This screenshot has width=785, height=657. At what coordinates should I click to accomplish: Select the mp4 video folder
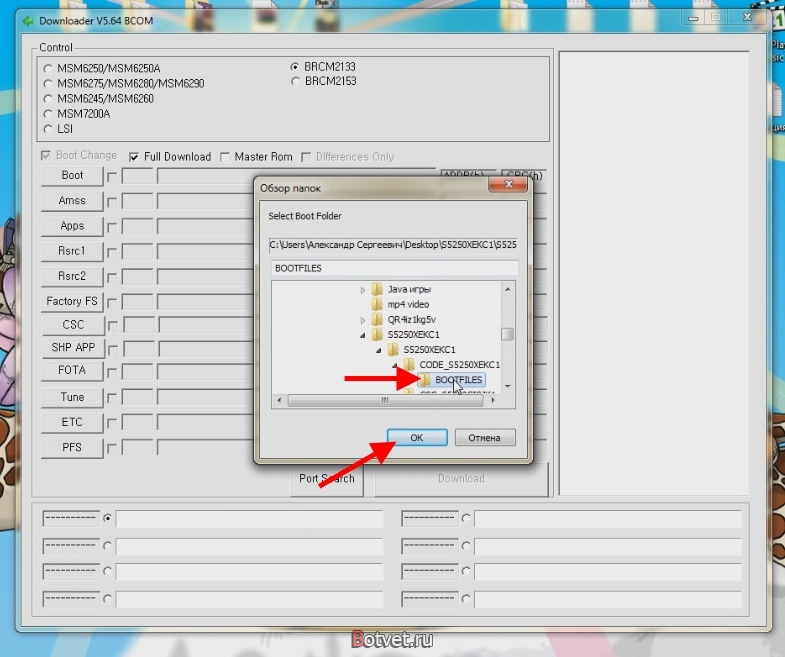[x=408, y=304]
